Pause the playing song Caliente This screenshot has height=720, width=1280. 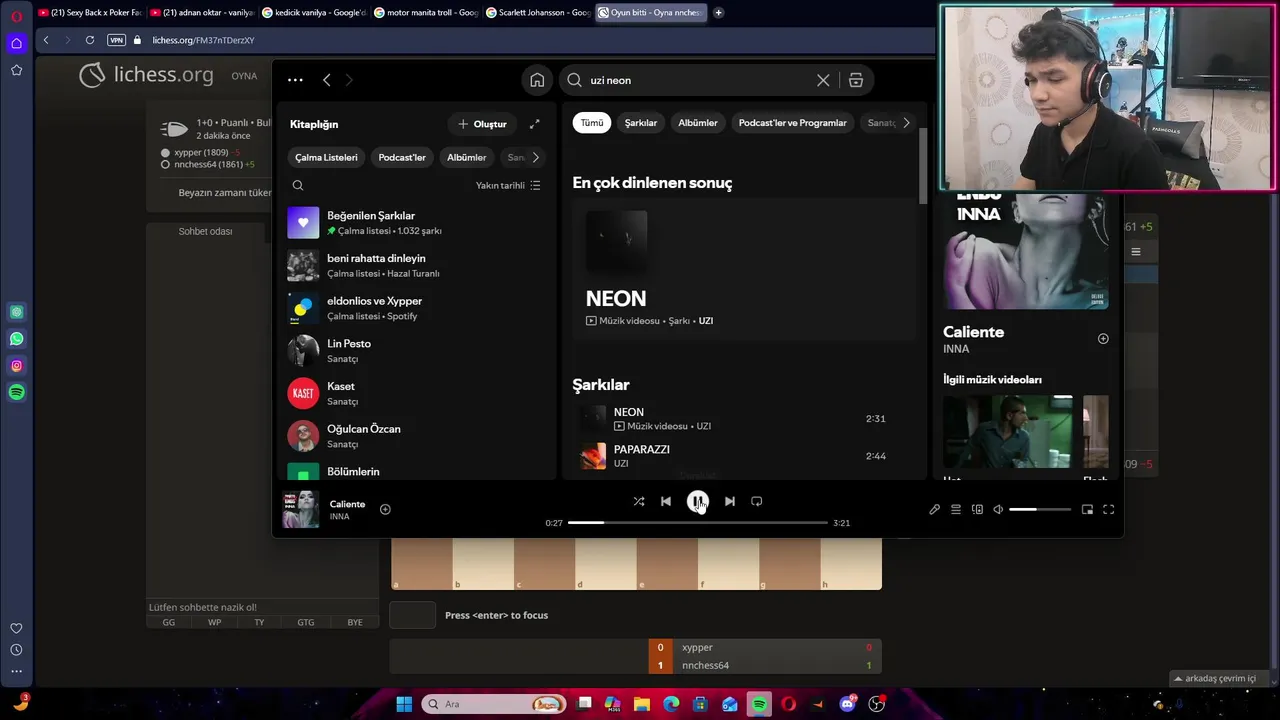[x=698, y=501]
